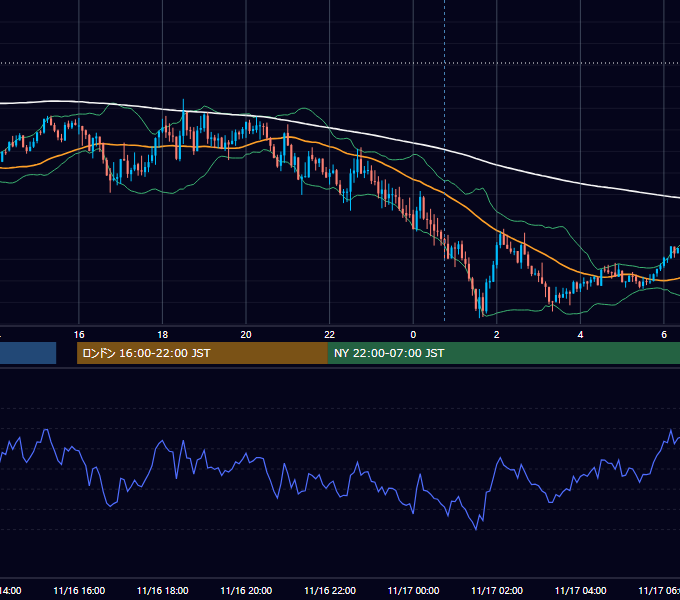Select the ロンドン 16:00-22:00 JST session bar

click(202, 353)
